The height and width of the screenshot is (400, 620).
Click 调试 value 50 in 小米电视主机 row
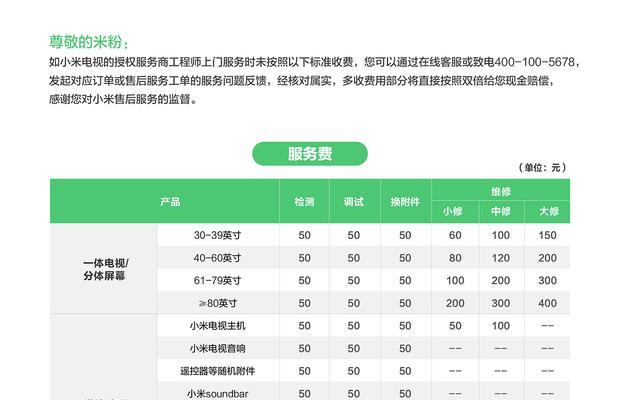coord(353,326)
